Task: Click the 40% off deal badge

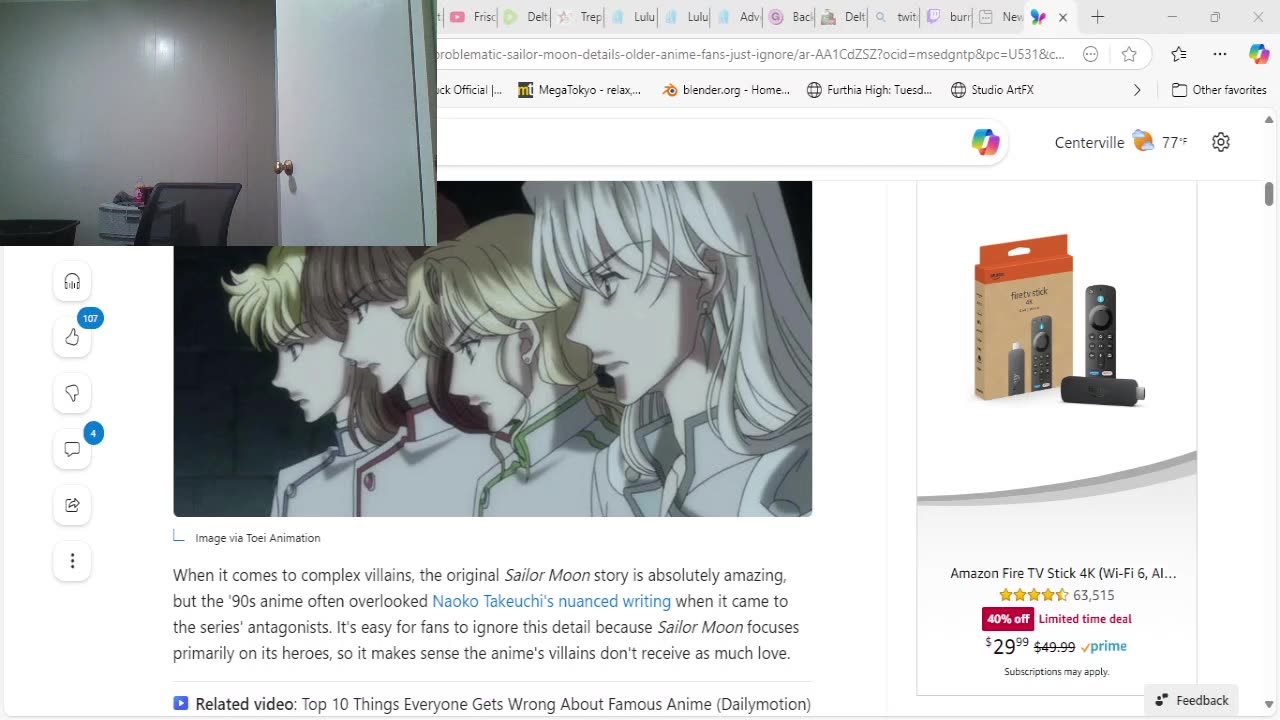Action: point(1008,619)
